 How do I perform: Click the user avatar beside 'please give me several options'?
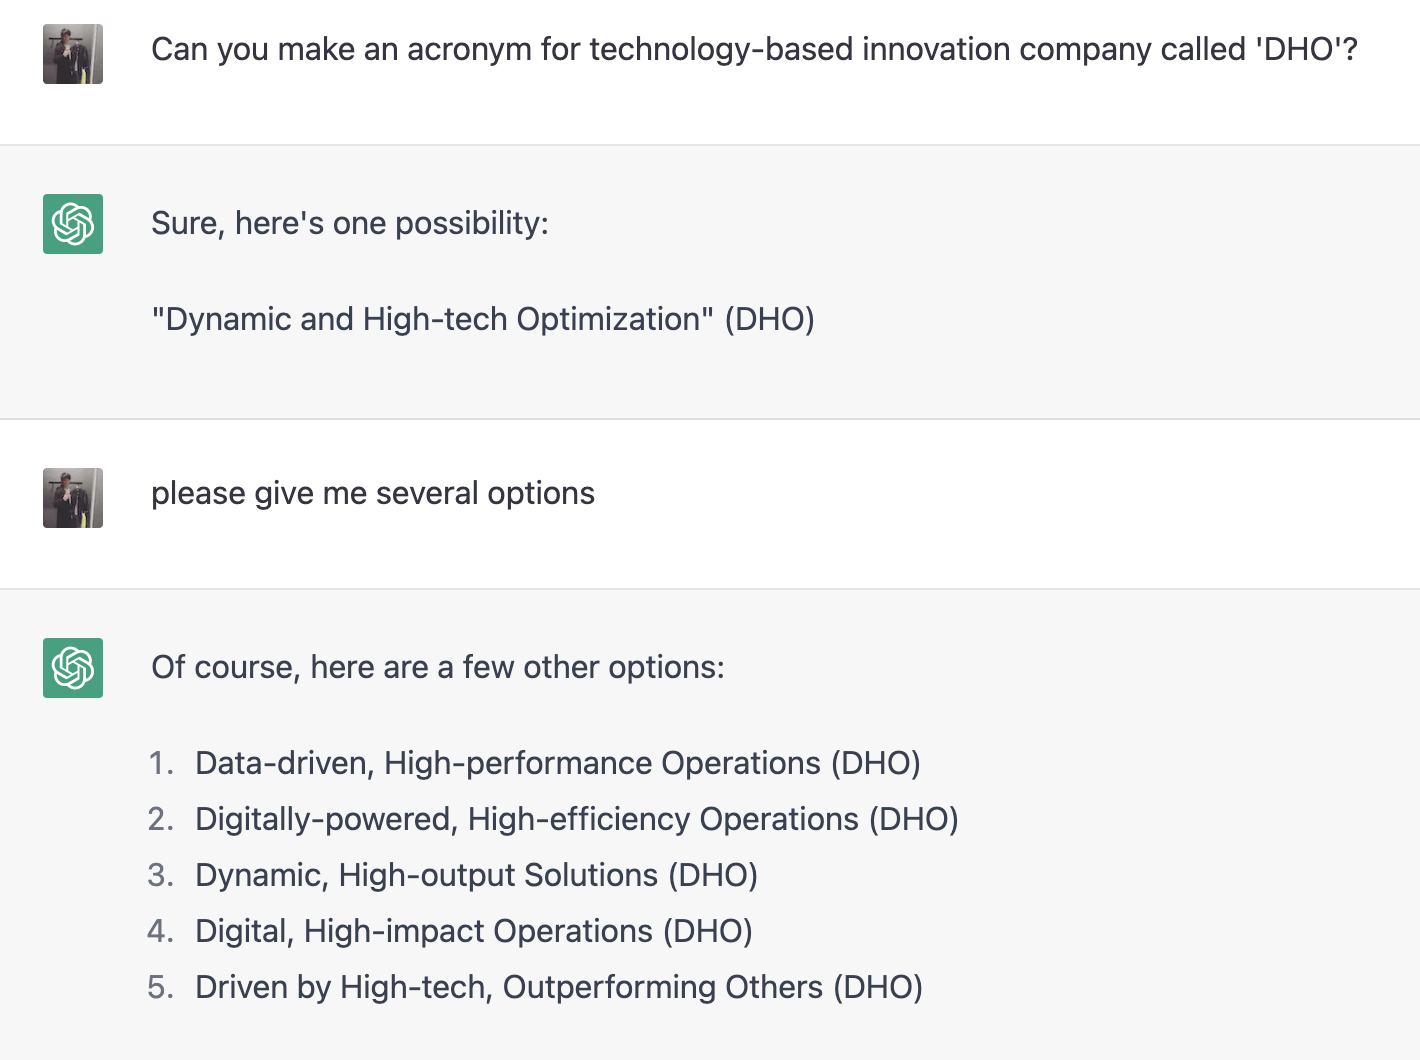point(73,498)
